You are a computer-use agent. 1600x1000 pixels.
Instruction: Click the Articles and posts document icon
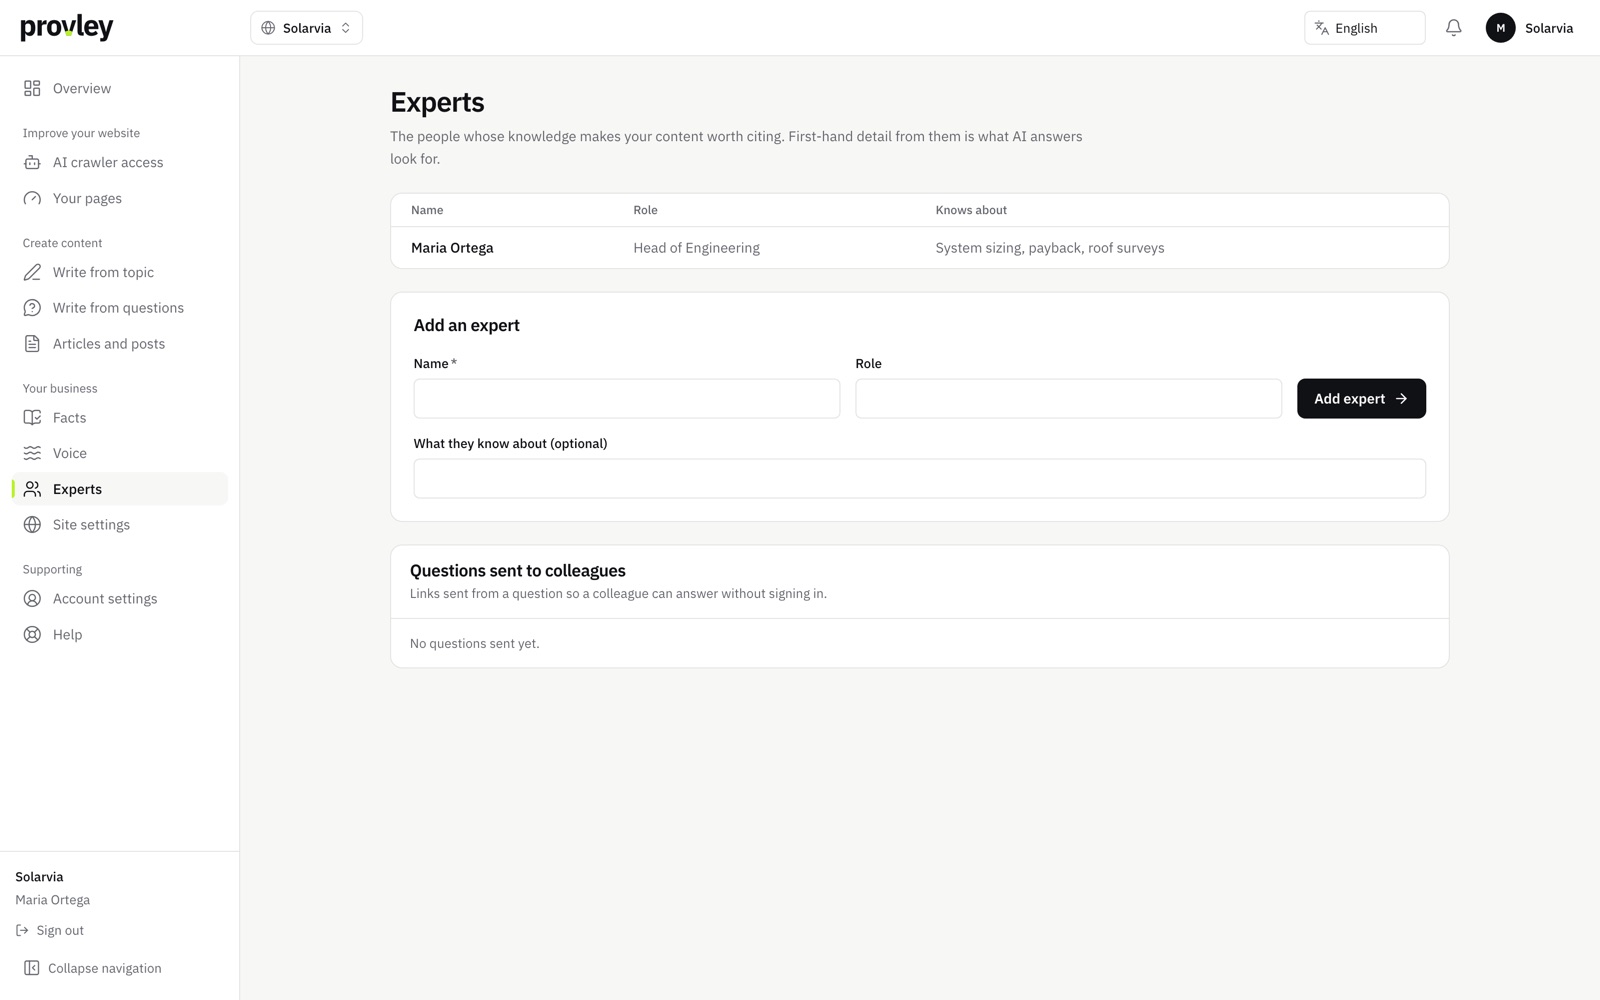coord(32,344)
